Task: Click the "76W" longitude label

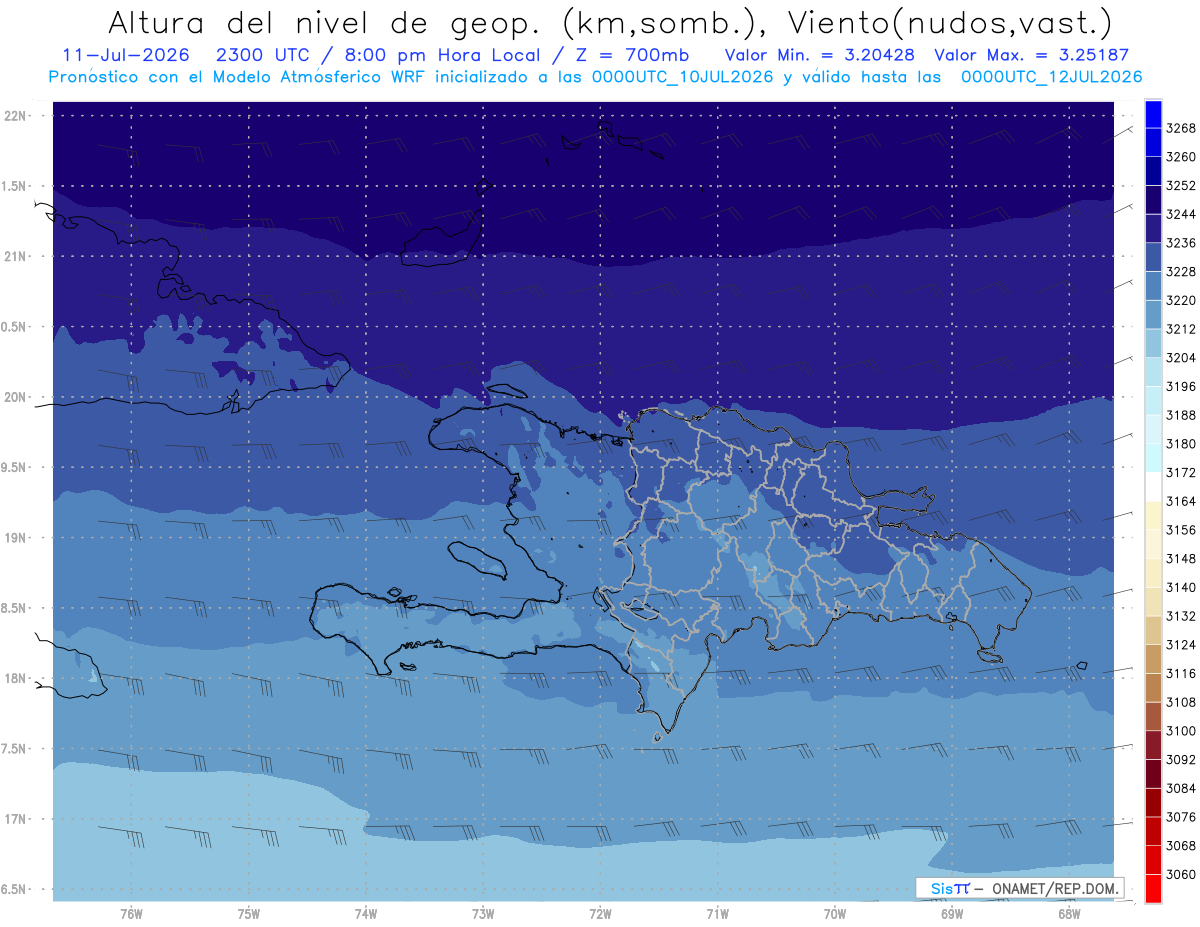Action: coord(131,914)
